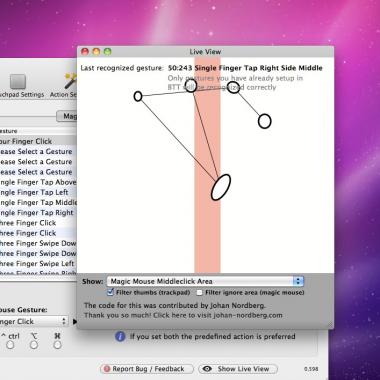Enable Filter ignore area (magic mouse) checkbox
Image resolution: width=380 pixels, height=380 pixels.
coord(199,293)
